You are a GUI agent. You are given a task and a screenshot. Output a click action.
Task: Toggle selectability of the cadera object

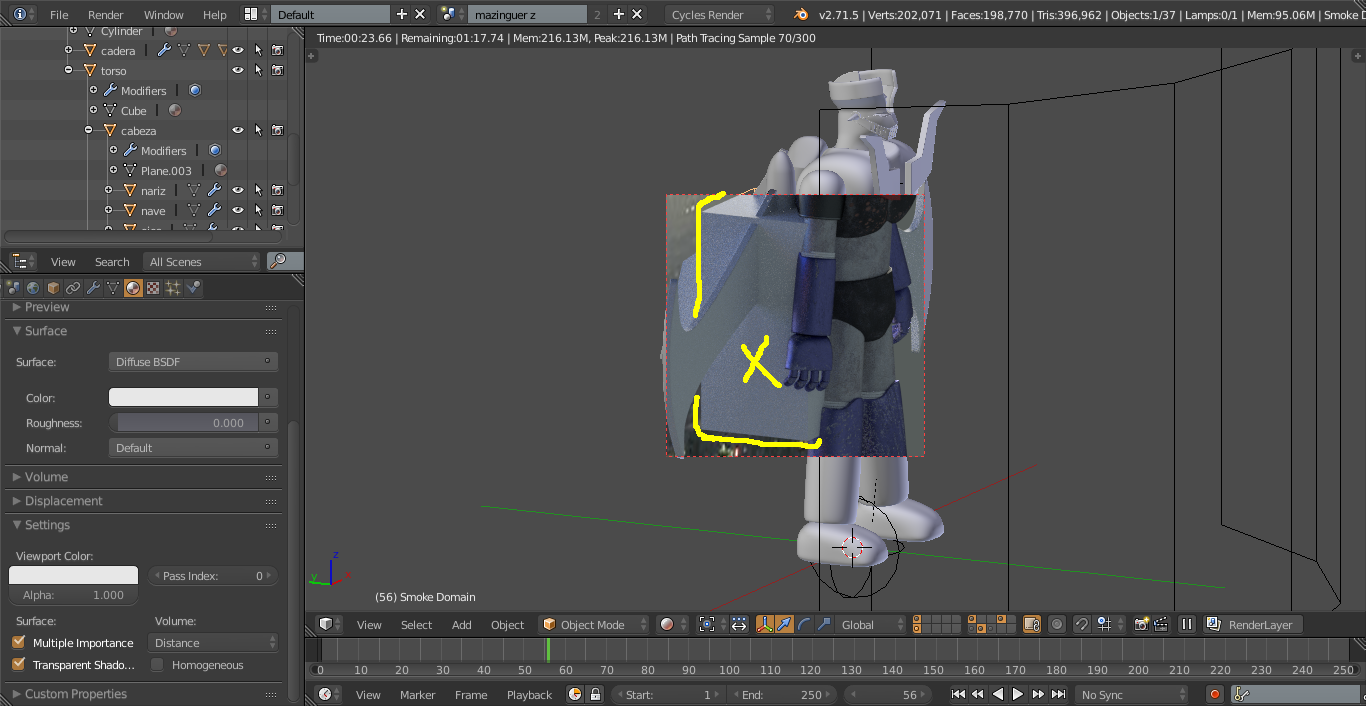pos(258,50)
